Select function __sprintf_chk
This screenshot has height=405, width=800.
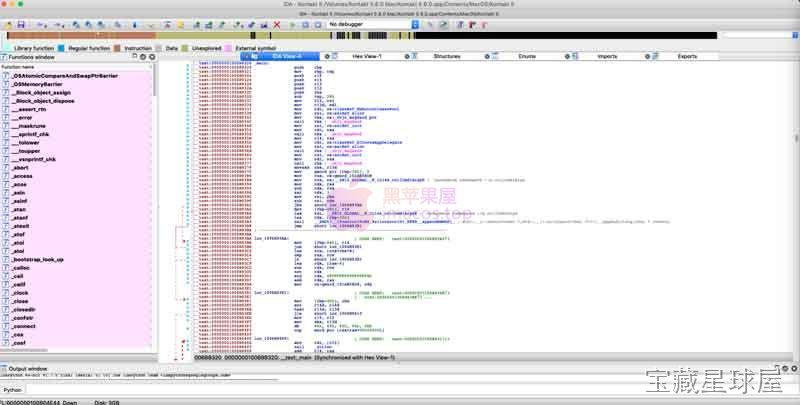pyautogui.click(x=30, y=134)
